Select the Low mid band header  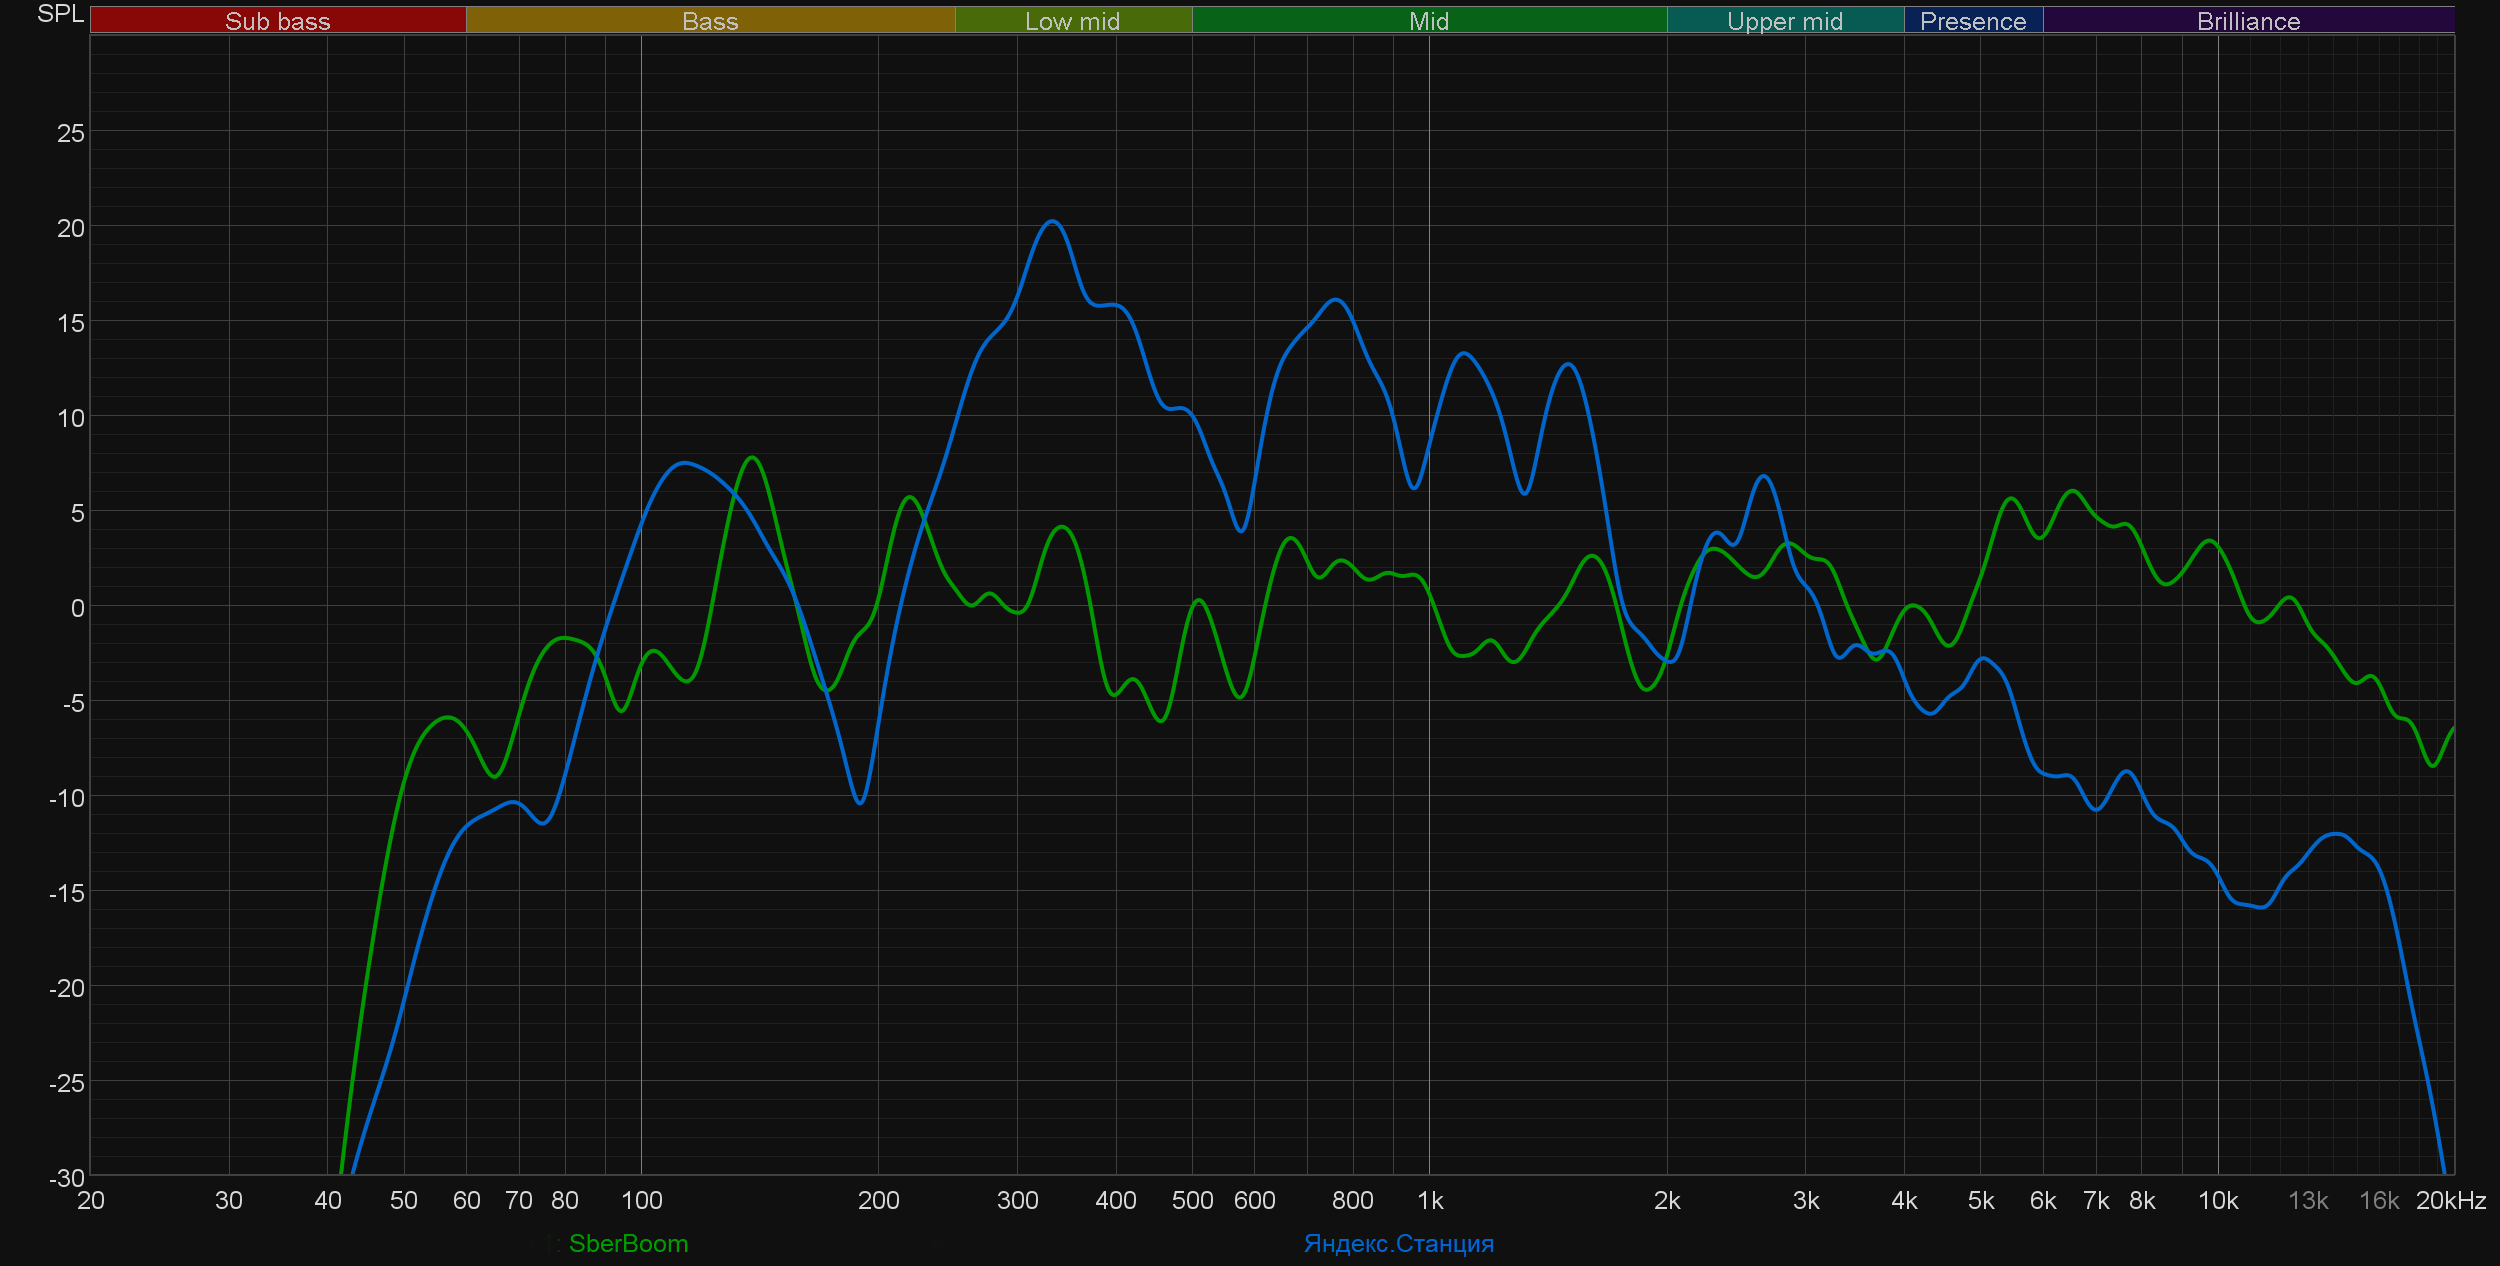click(x=1072, y=21)
